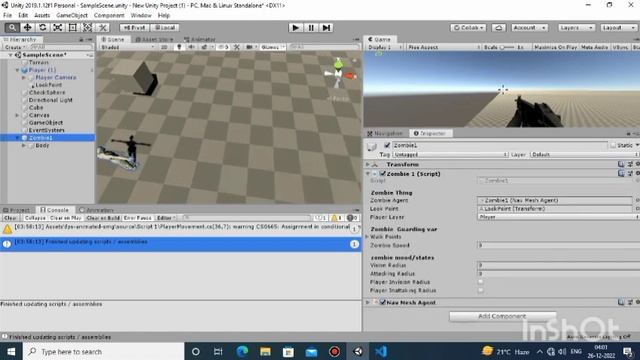Select the Move tool

(x=27, y=27)
